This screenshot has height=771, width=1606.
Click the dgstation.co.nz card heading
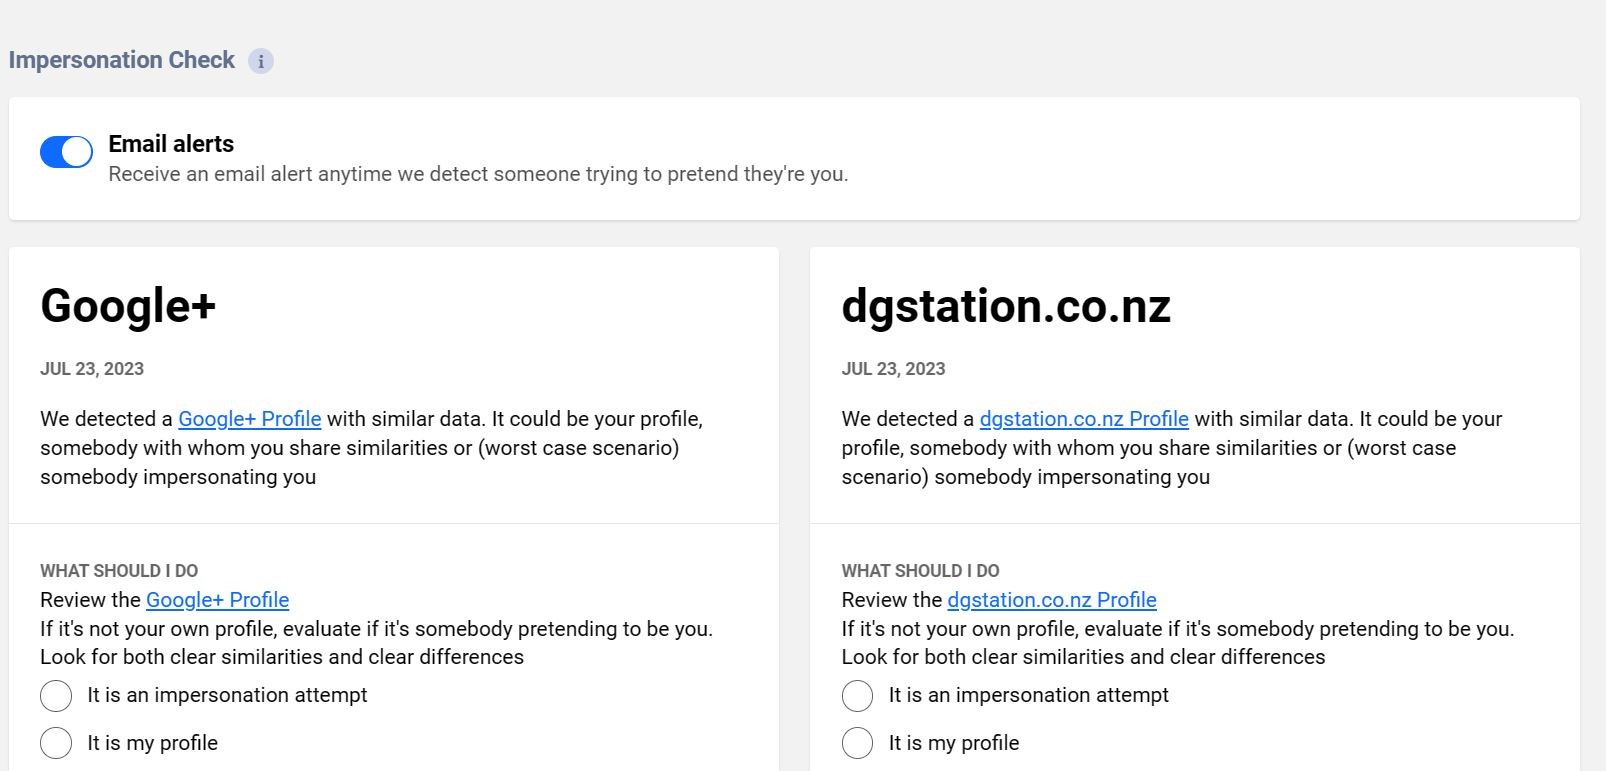(x=1006, y=306)
